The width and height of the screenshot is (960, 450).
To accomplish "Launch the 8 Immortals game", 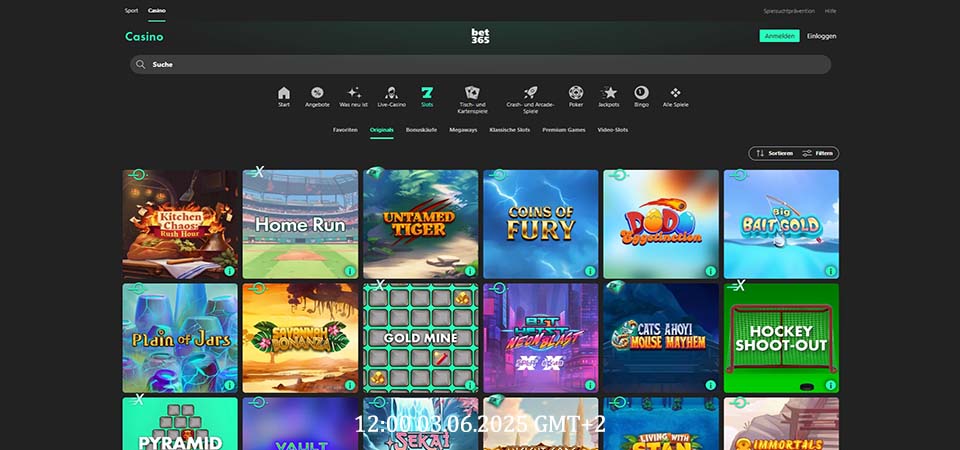I will (x=781, y=424).
